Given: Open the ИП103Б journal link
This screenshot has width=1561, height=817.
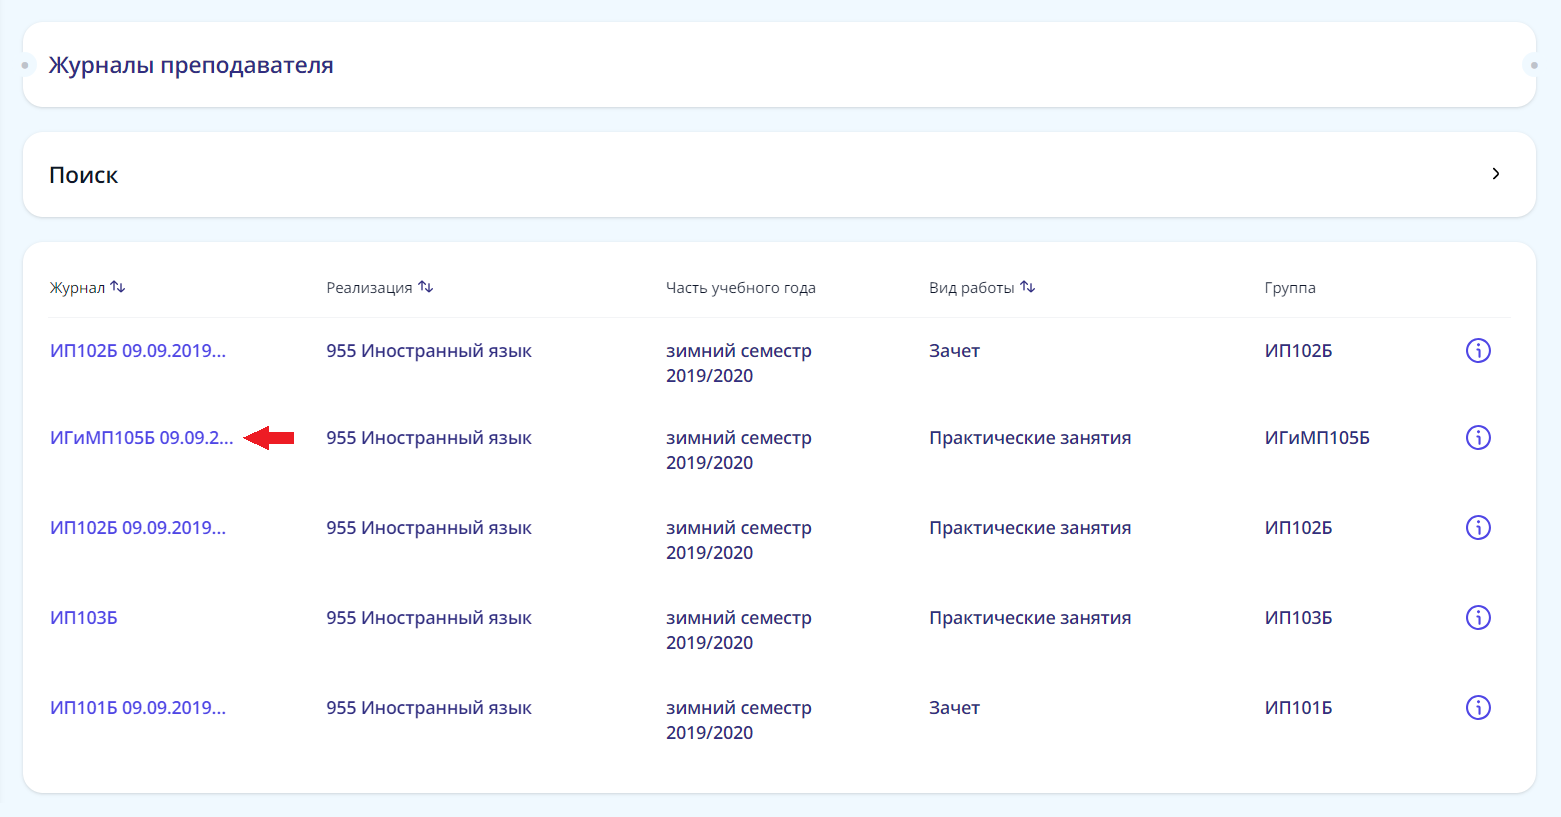Looking at the screenshot, I should (x=84, y=618).
